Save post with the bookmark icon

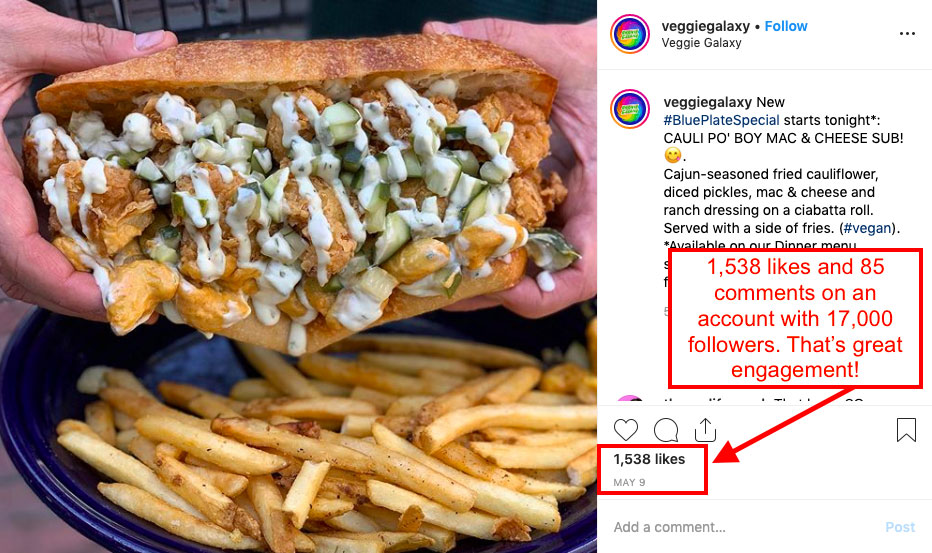(x=906, y=430)
